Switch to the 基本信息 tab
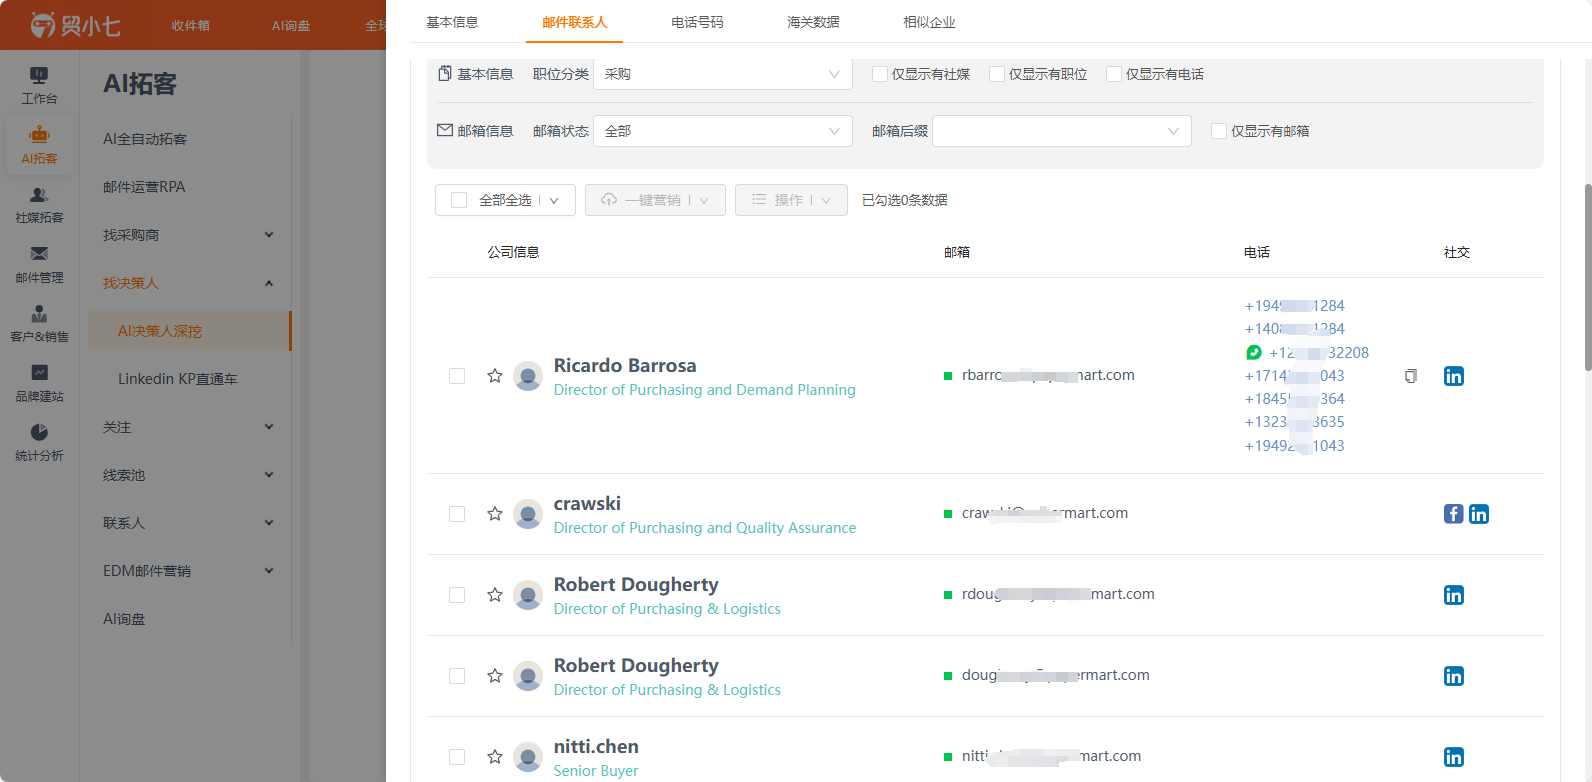This screenshot has height=782, width=1592. coord(452,22)
